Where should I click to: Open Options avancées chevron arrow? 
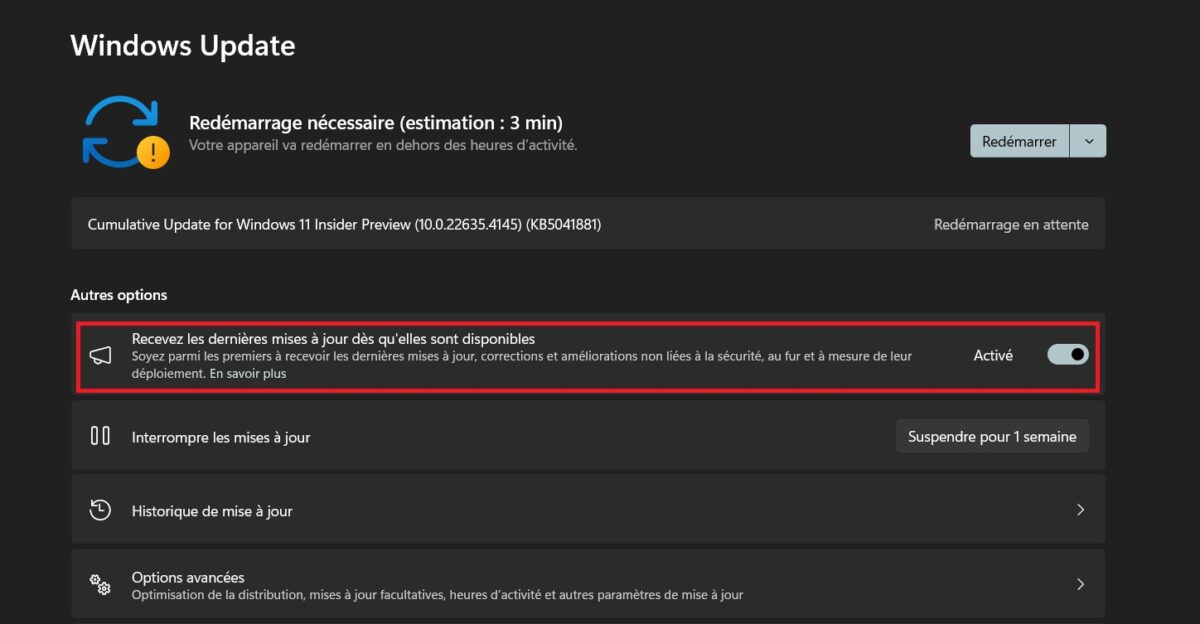pyautogui.click(x=1080, y=584)
